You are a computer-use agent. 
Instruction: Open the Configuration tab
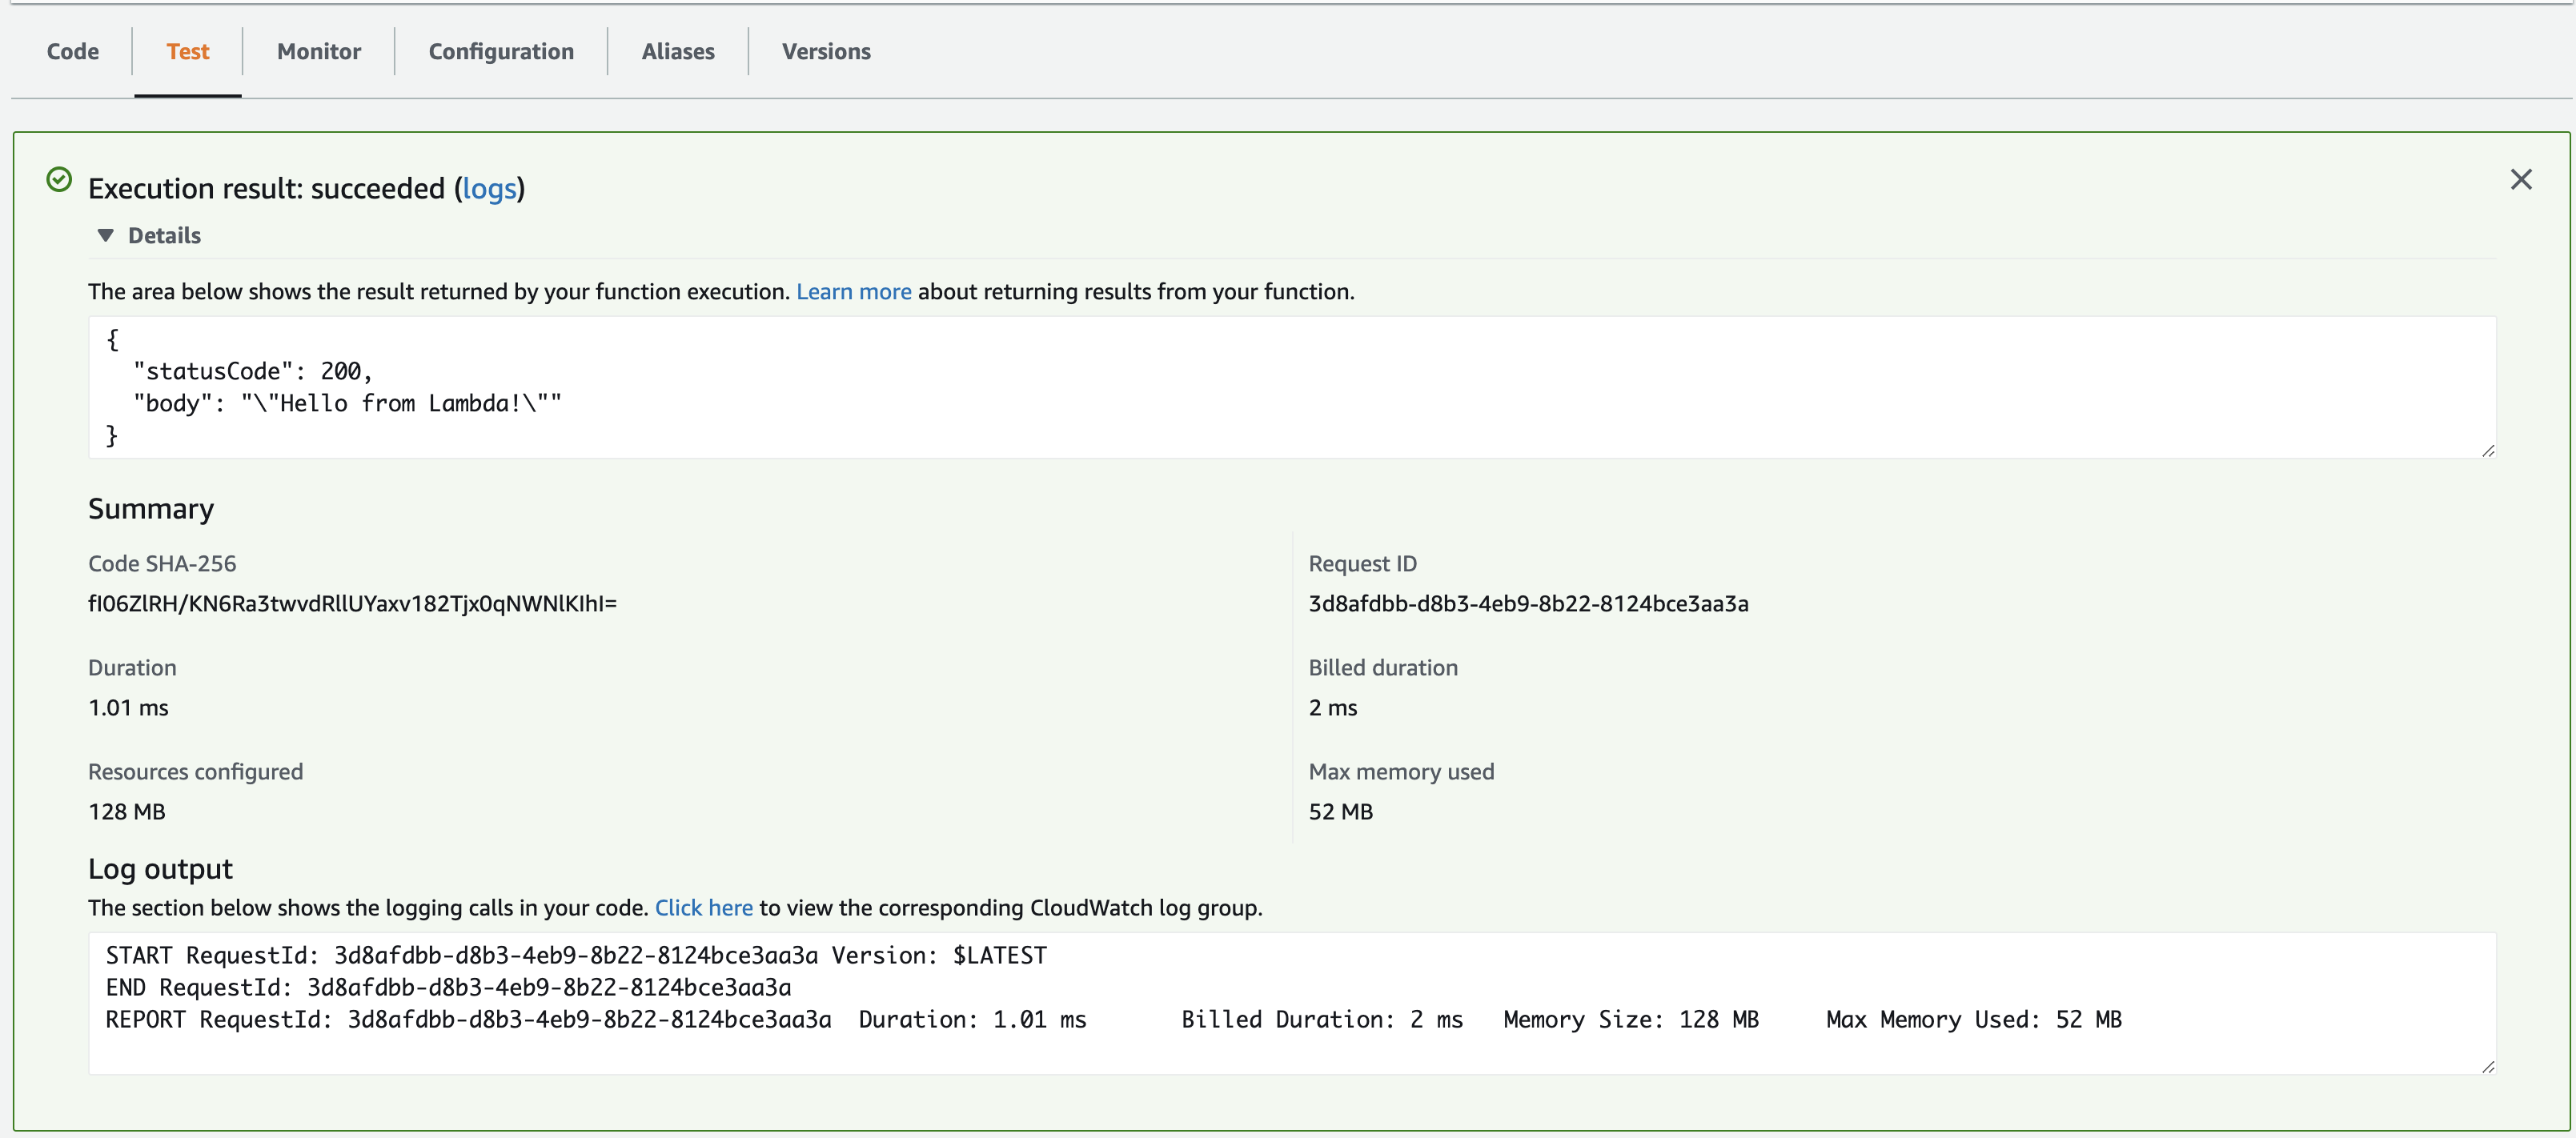pos(500,51)
